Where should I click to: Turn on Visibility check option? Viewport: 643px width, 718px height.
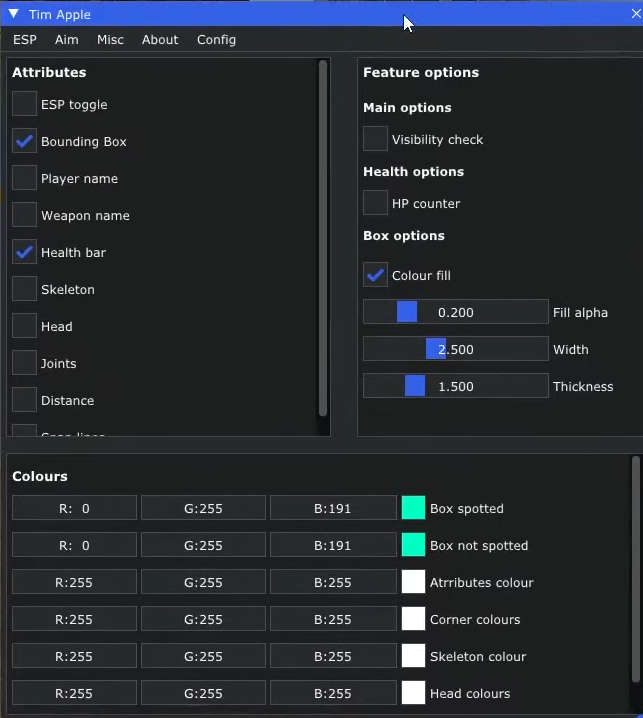coord(376,139)
